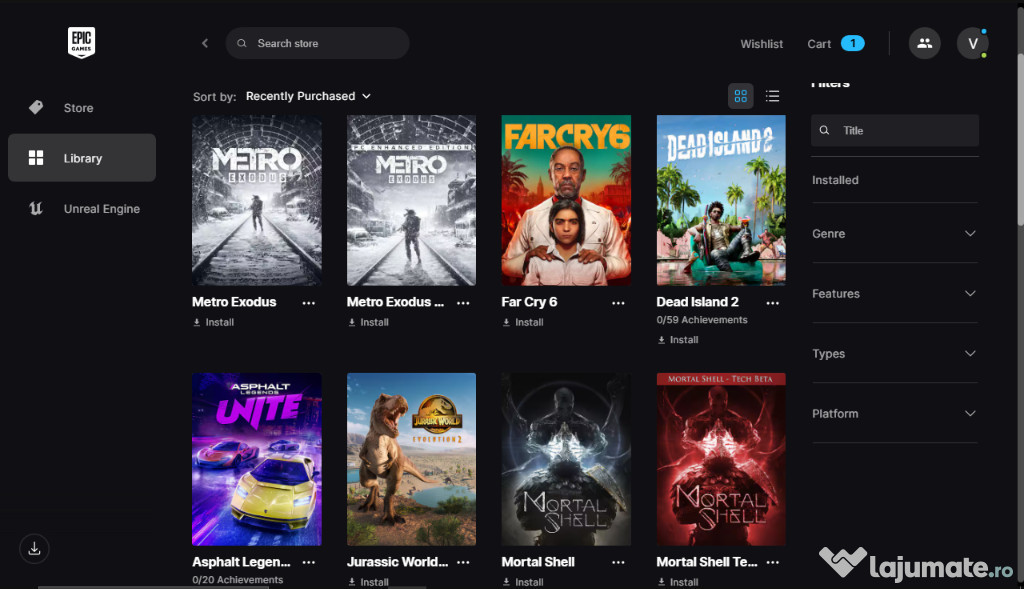This screenshot has width=1024, height=589.
Task: Install Metro Exodus Enhanced Edition
Action: click(x=368, y=323)
